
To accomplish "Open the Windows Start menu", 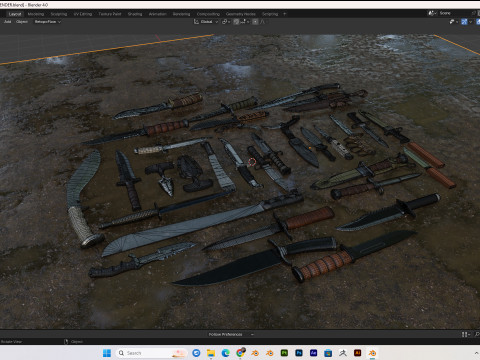I will click(x=107, y=353).
